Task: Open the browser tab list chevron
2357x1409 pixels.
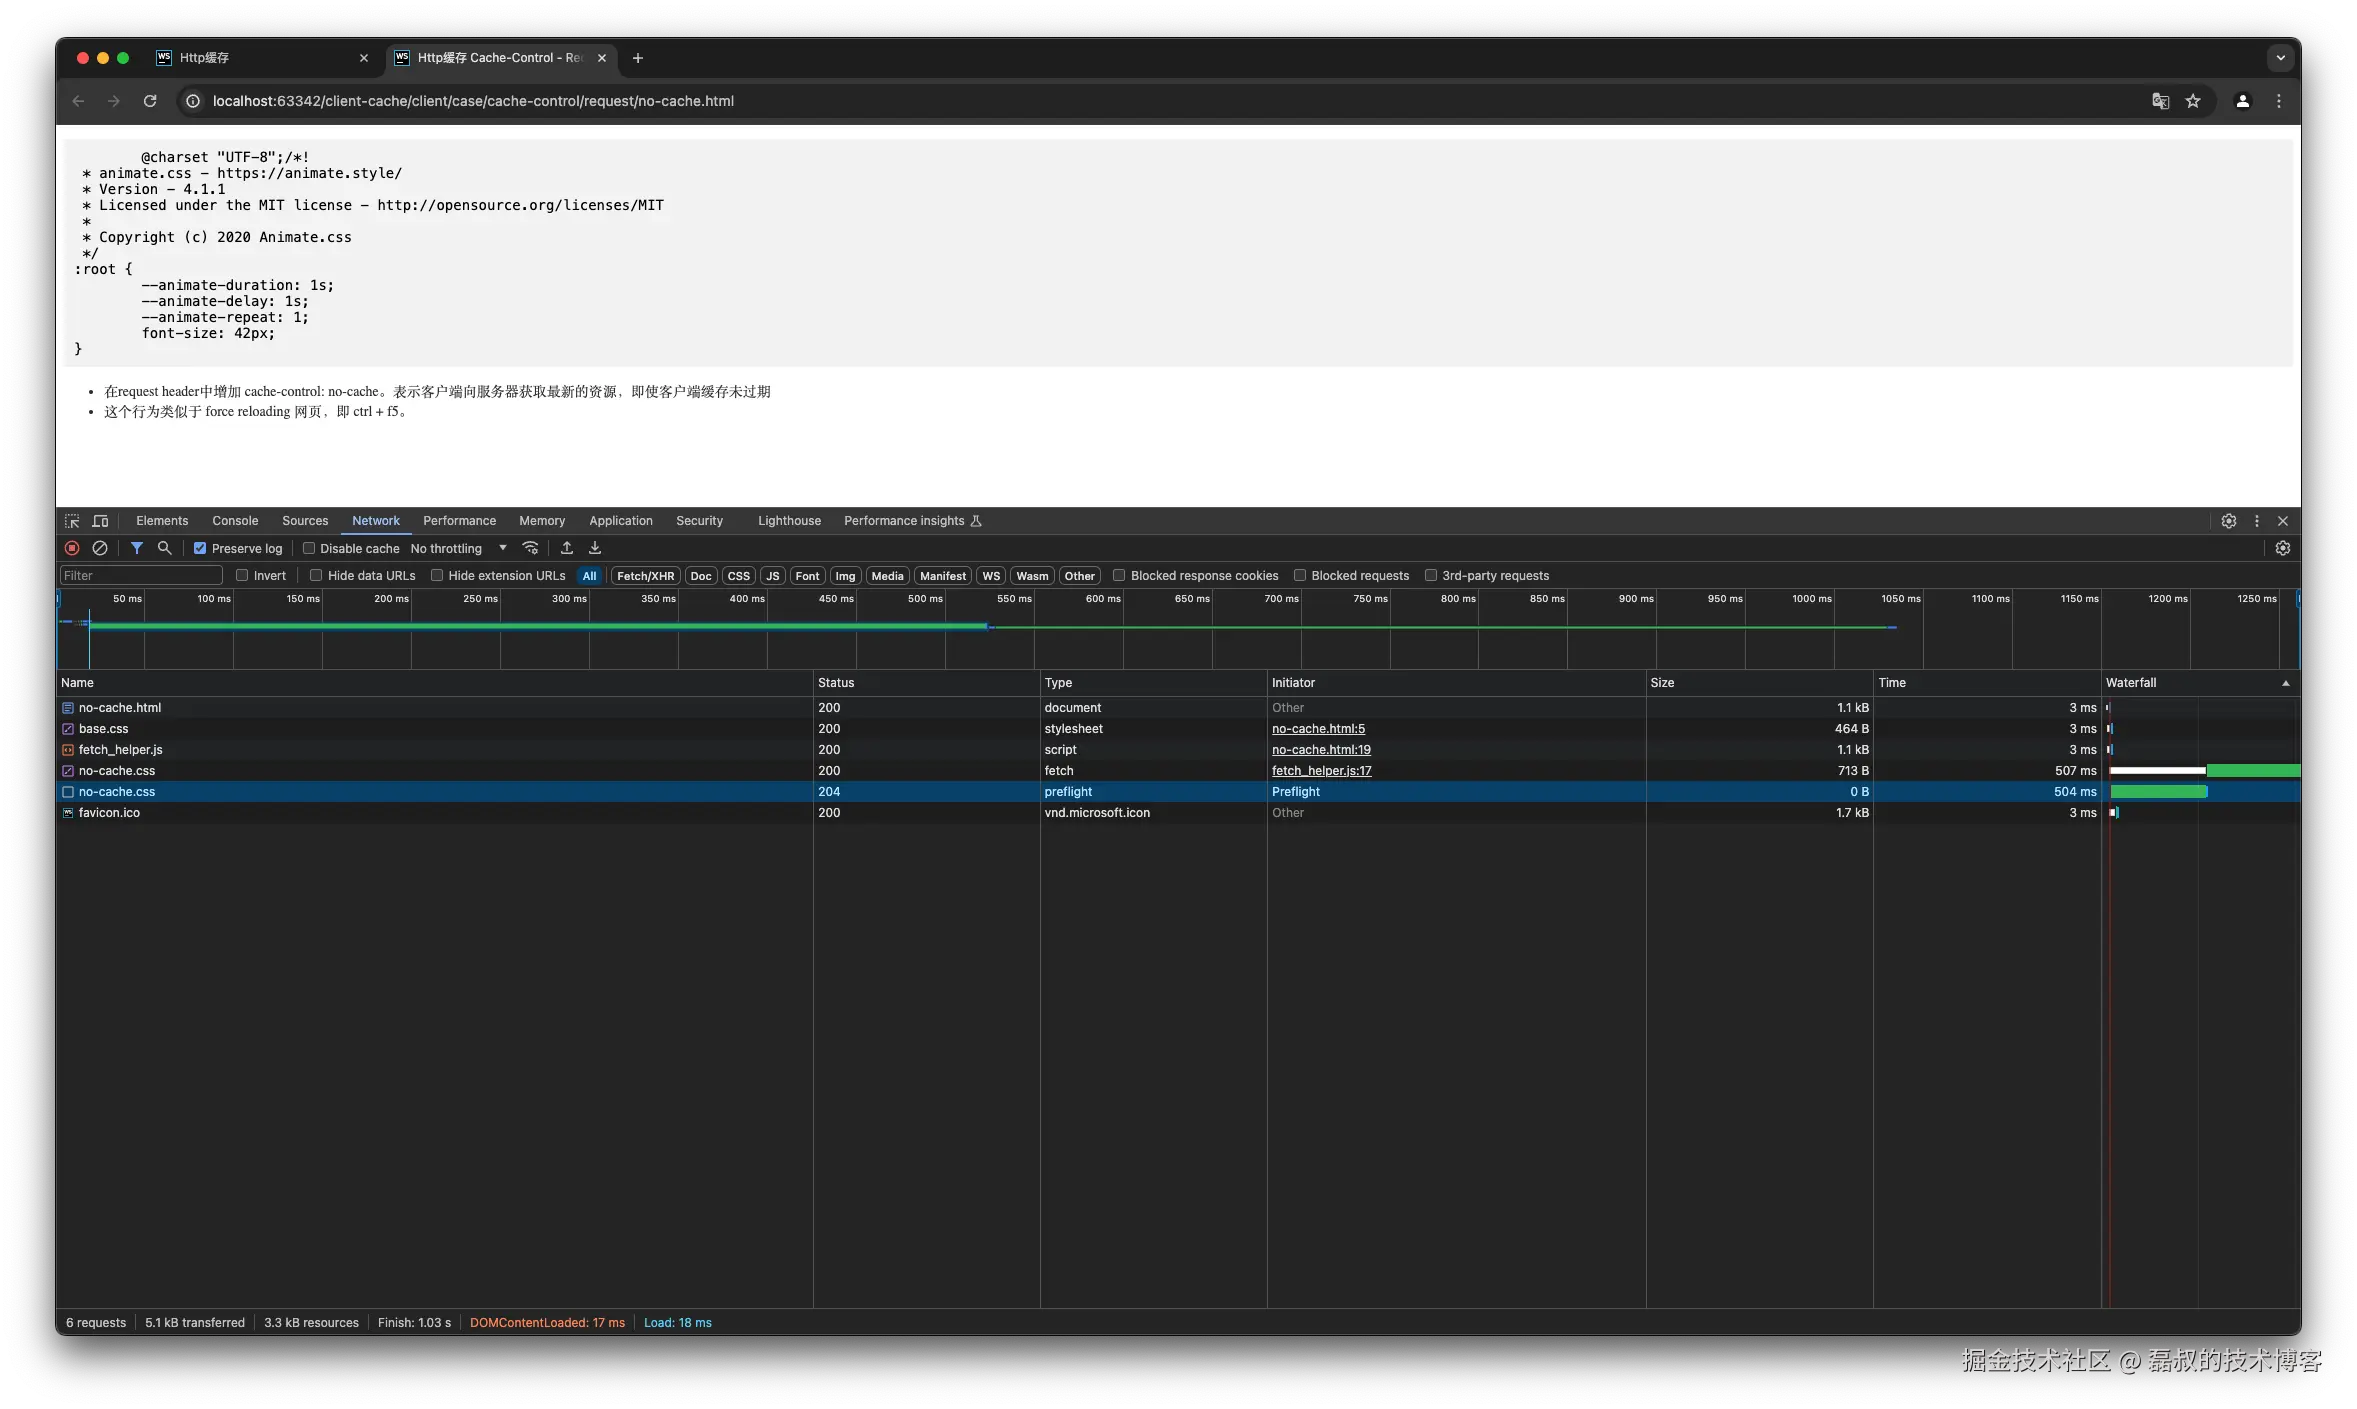Action: (x=2280, y=58)
